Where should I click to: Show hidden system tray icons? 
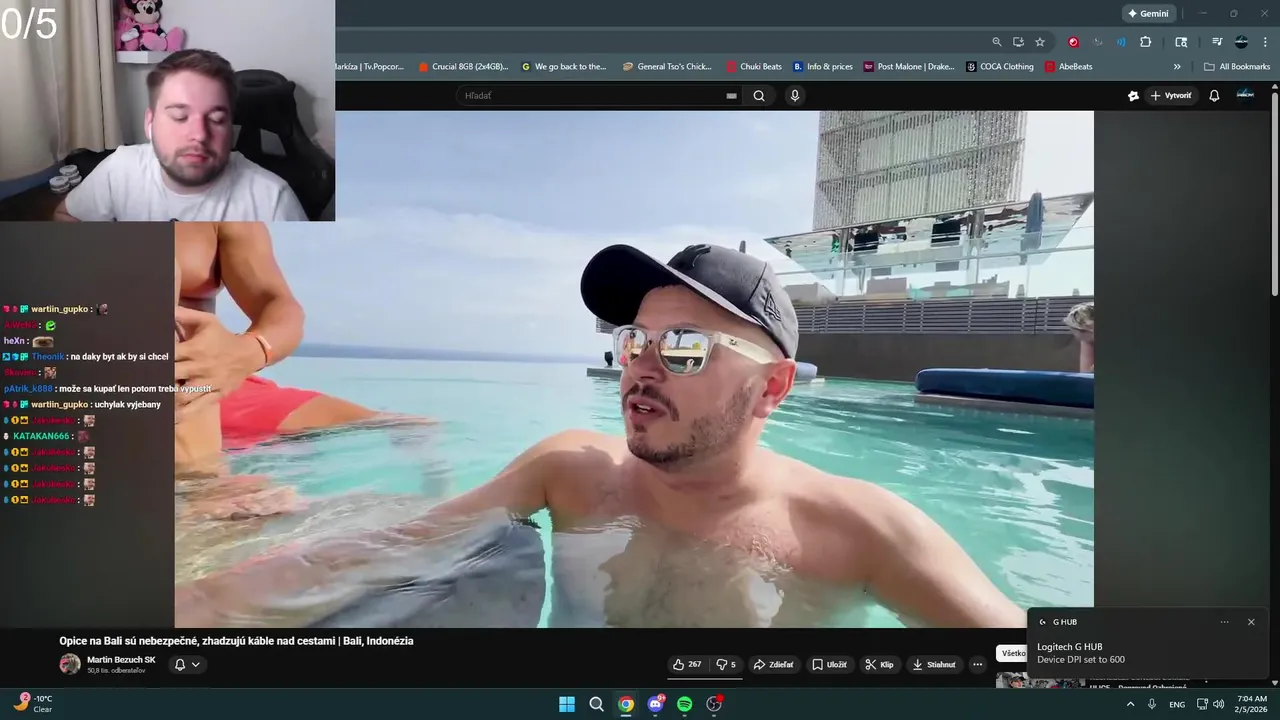(x=1131, y=704)
